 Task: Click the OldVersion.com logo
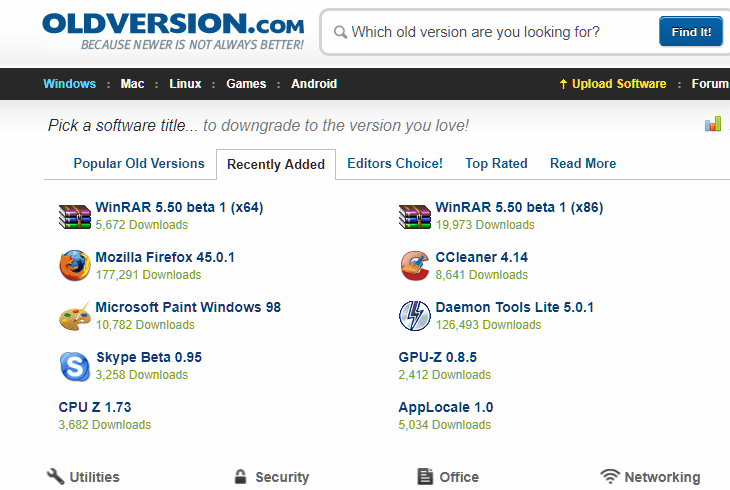click(x=173, y=31)
